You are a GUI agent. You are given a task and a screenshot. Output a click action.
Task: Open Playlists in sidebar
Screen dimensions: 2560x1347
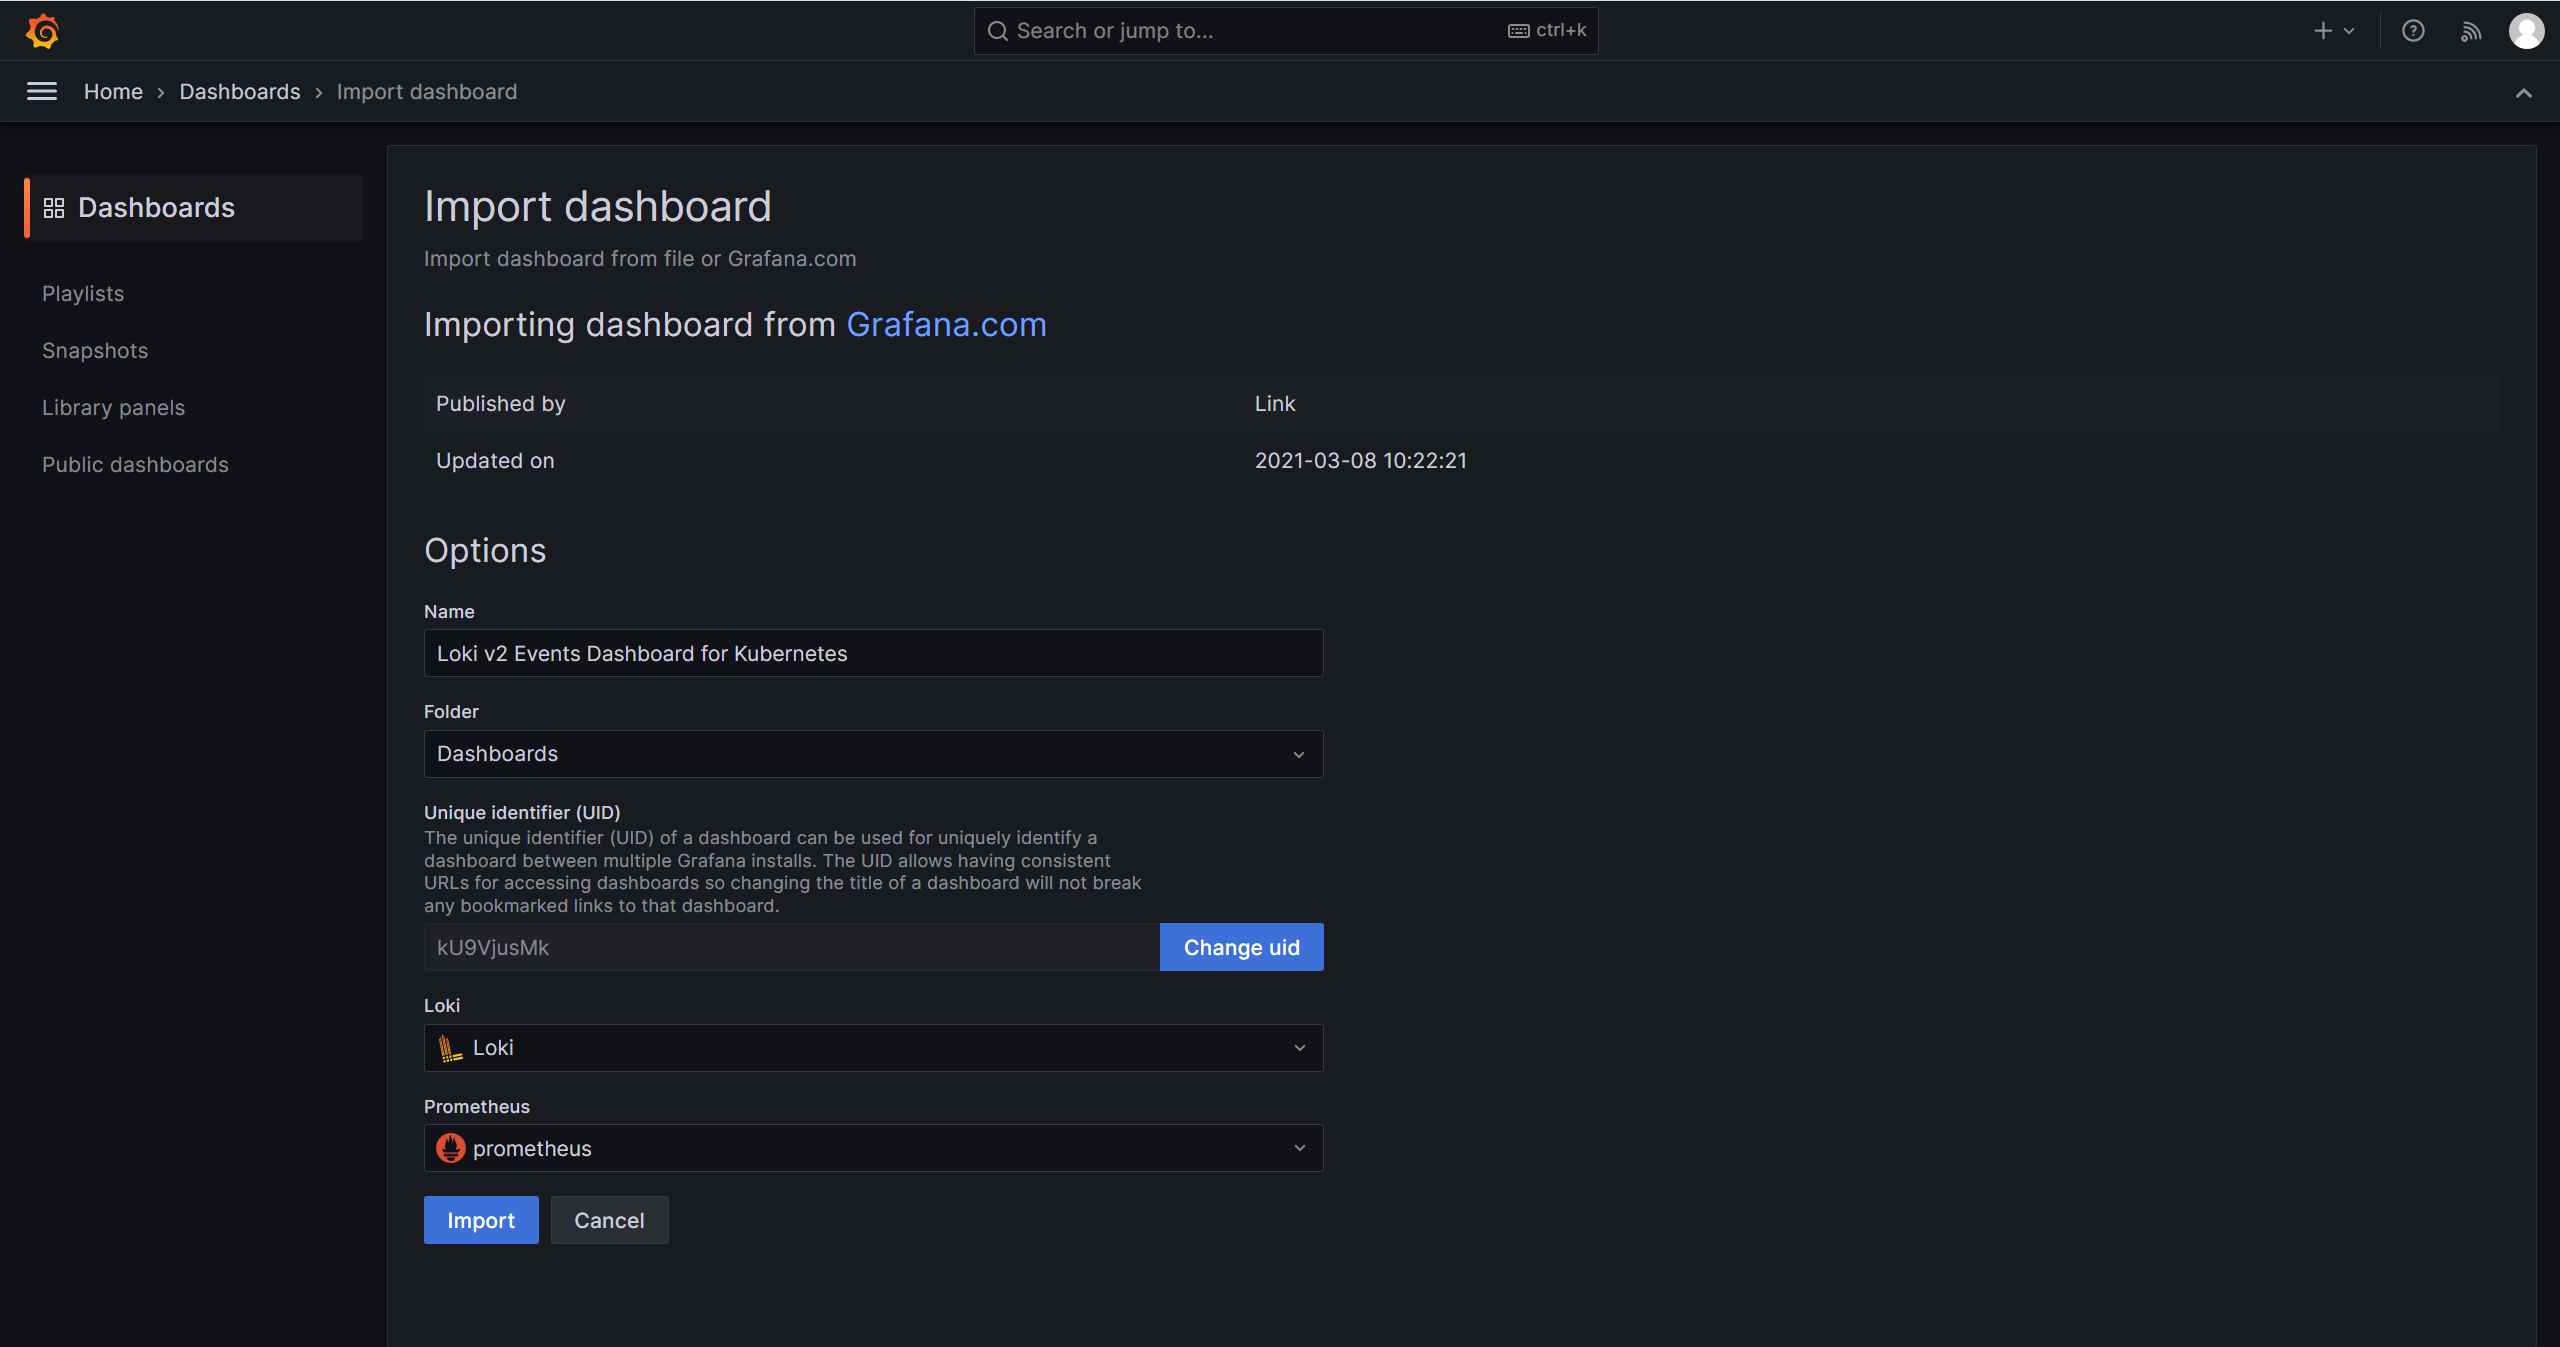(x=83, y=294)
